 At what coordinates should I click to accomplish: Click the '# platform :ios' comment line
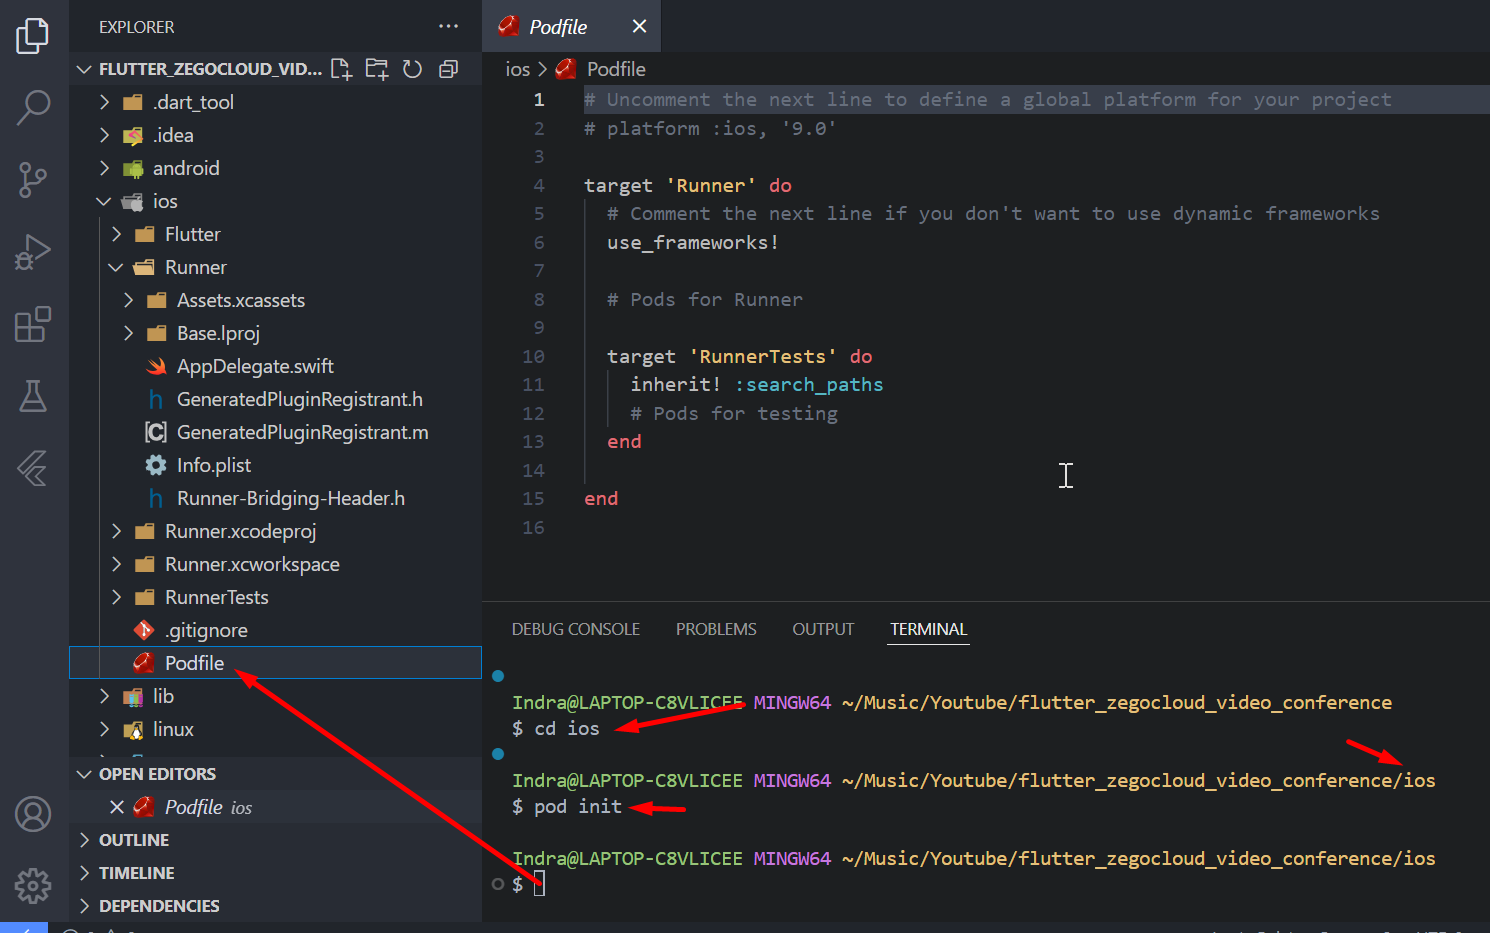710,128
